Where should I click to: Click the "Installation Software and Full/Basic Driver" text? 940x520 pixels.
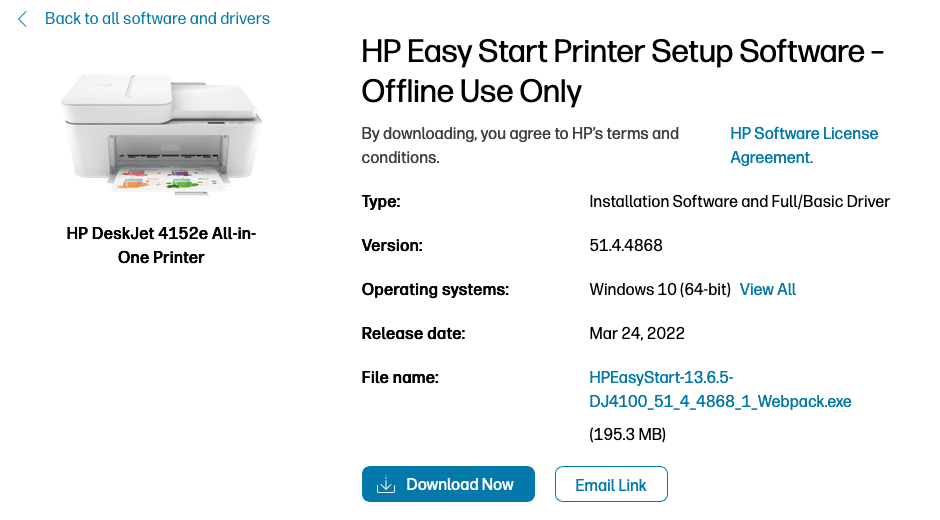point(739,202)
